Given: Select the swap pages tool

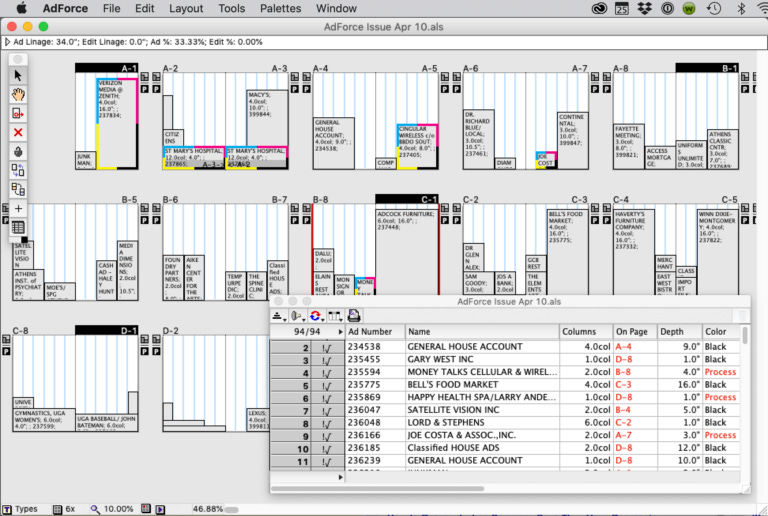Looking at the screenshot, I should [18, 170].
